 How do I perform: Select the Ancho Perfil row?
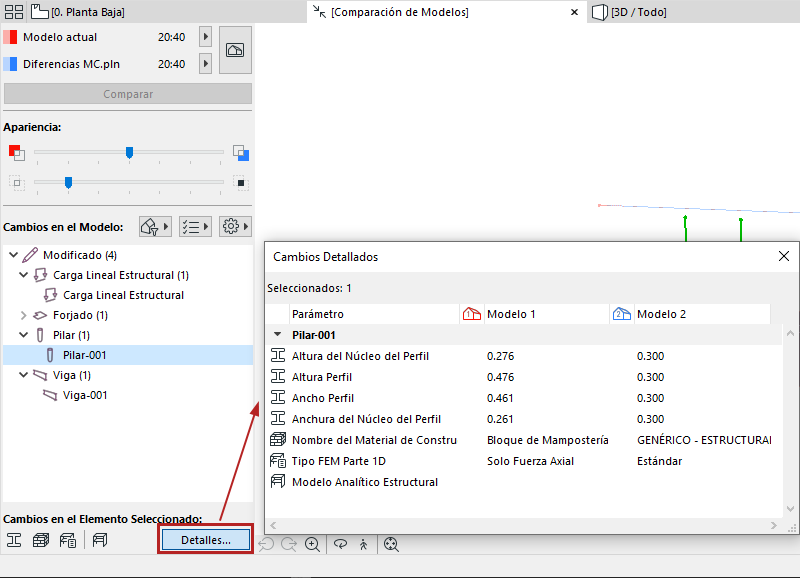click(x=523, y=398)
